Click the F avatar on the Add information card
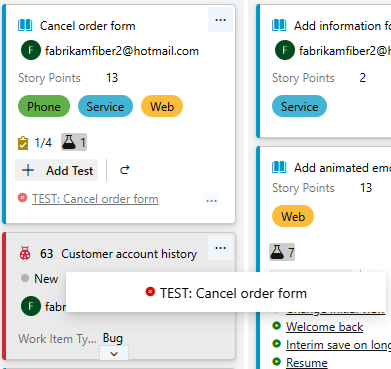Image resolution: width=391 pixels, height=369 pixels. coord(285,50)
